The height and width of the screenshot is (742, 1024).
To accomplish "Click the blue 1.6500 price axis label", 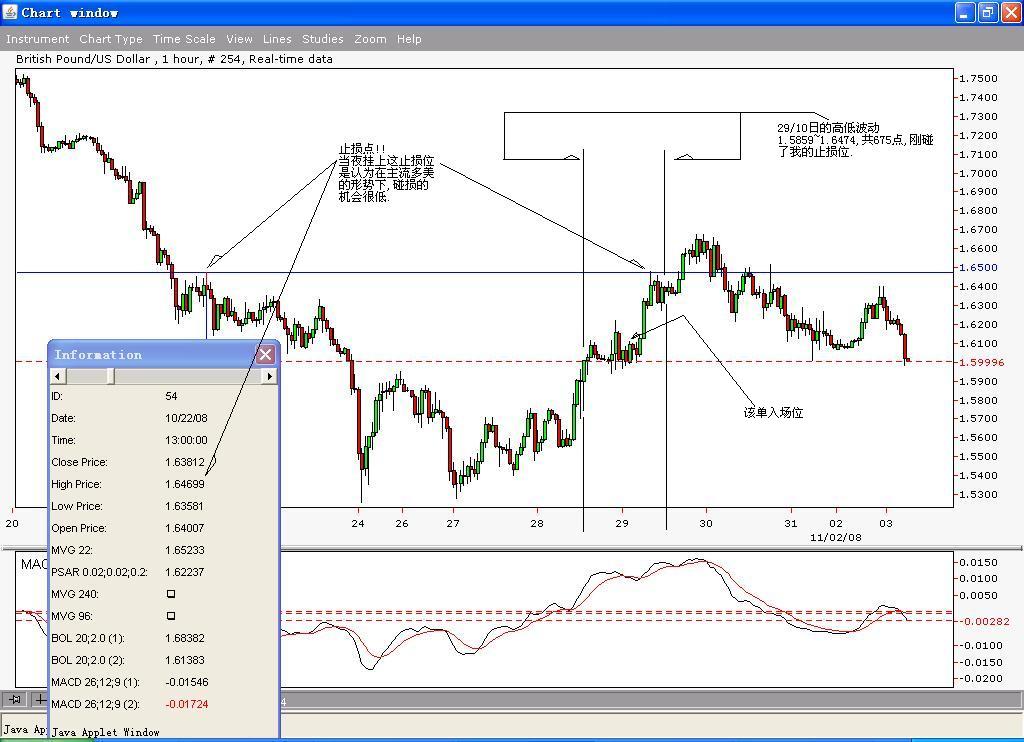I will pos(978,268).
